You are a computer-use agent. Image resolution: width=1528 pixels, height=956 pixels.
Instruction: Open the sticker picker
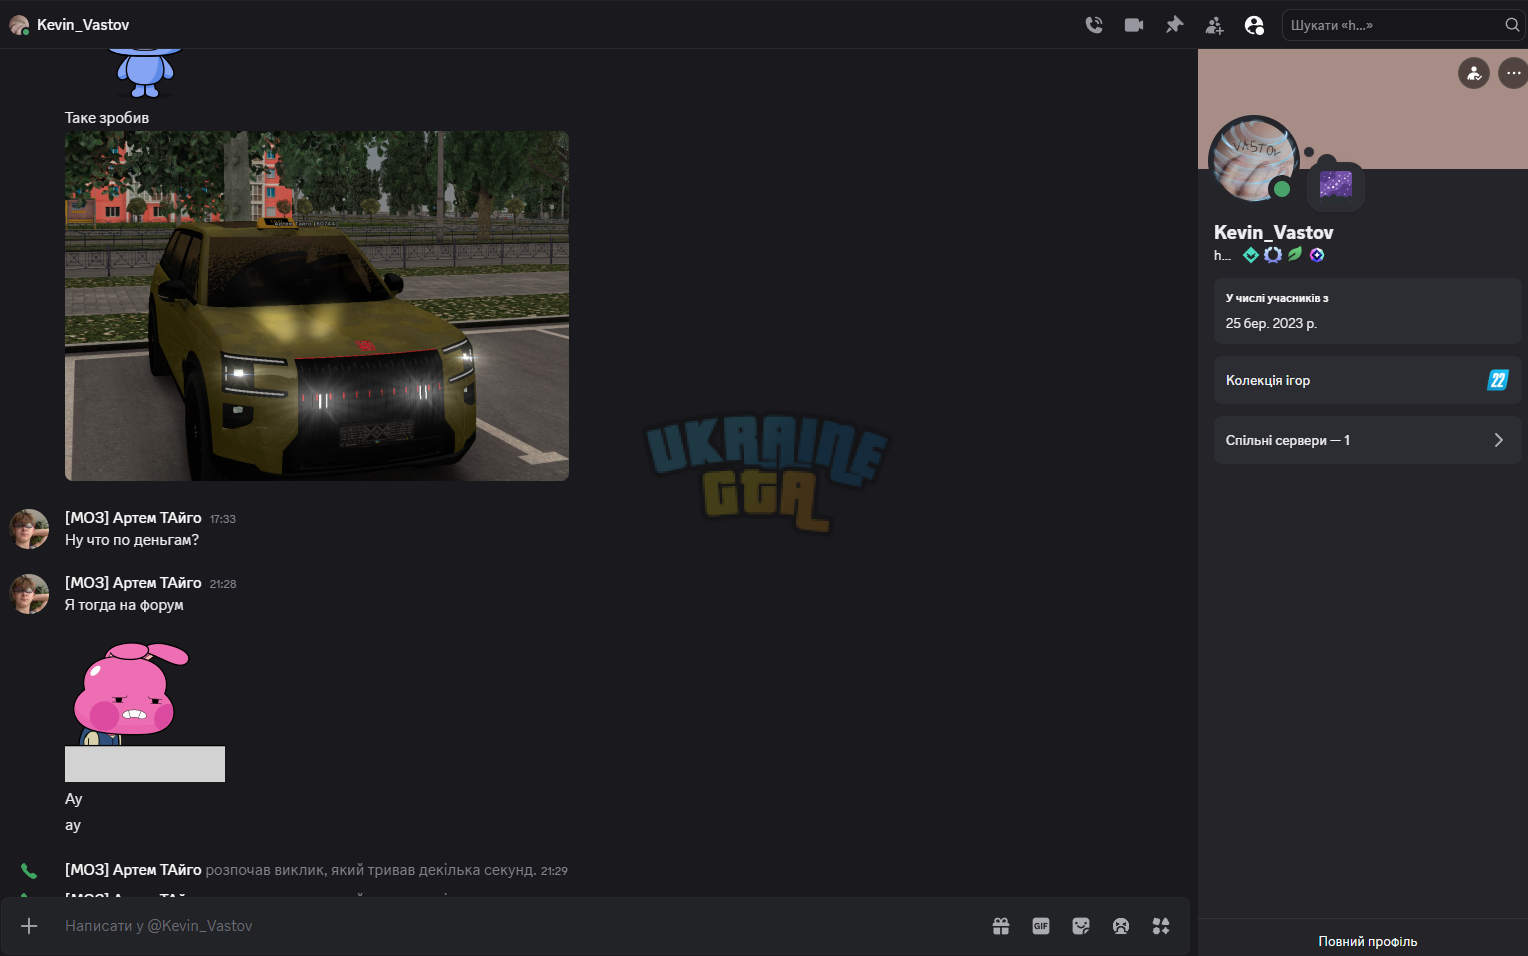point(1081,926)
